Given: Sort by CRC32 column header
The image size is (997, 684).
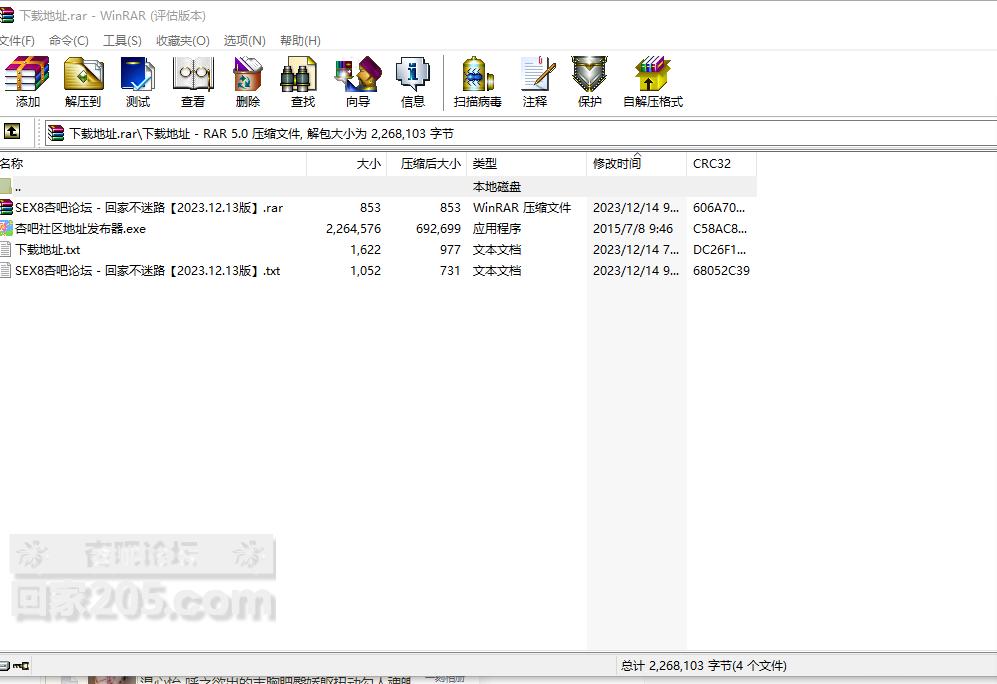Looking at the screenshot, I should coord(722,163).
